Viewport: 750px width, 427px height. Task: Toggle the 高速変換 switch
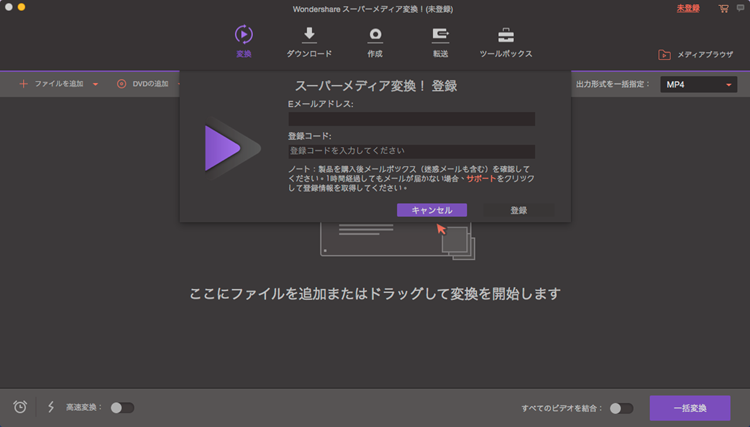[x=122, y=407]
